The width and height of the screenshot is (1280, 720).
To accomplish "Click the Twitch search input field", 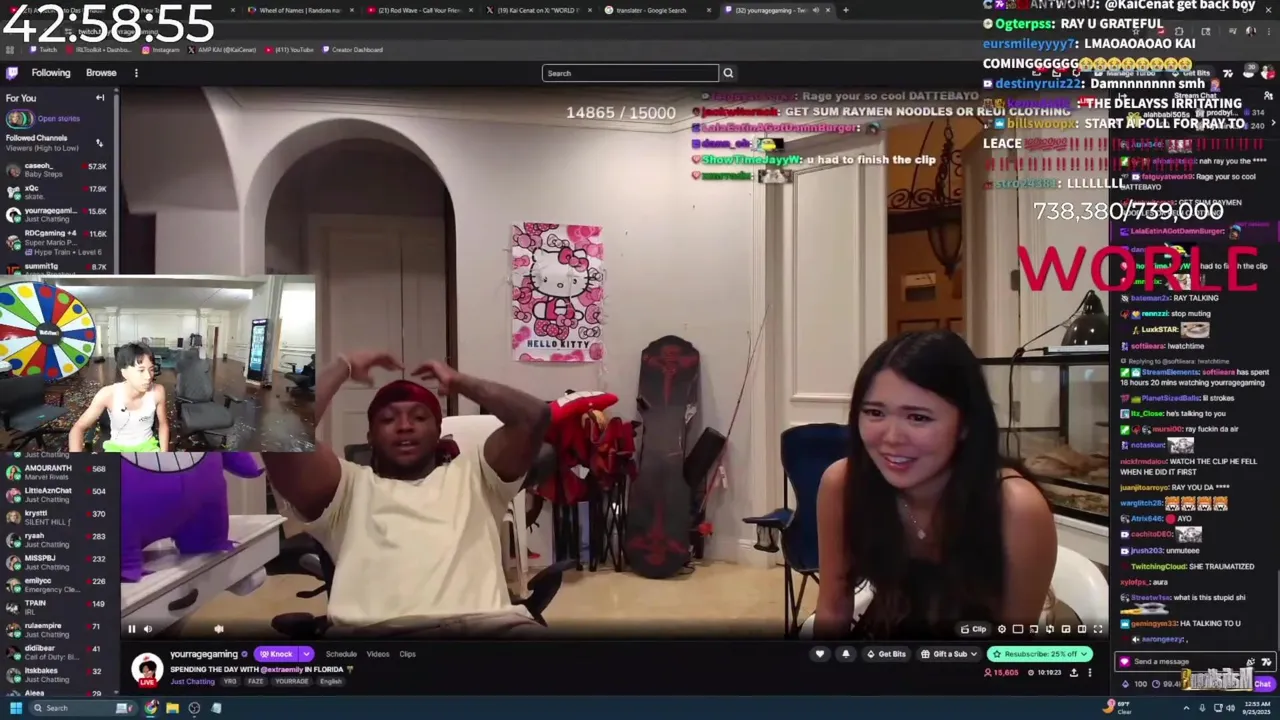I will coord(630,73).
